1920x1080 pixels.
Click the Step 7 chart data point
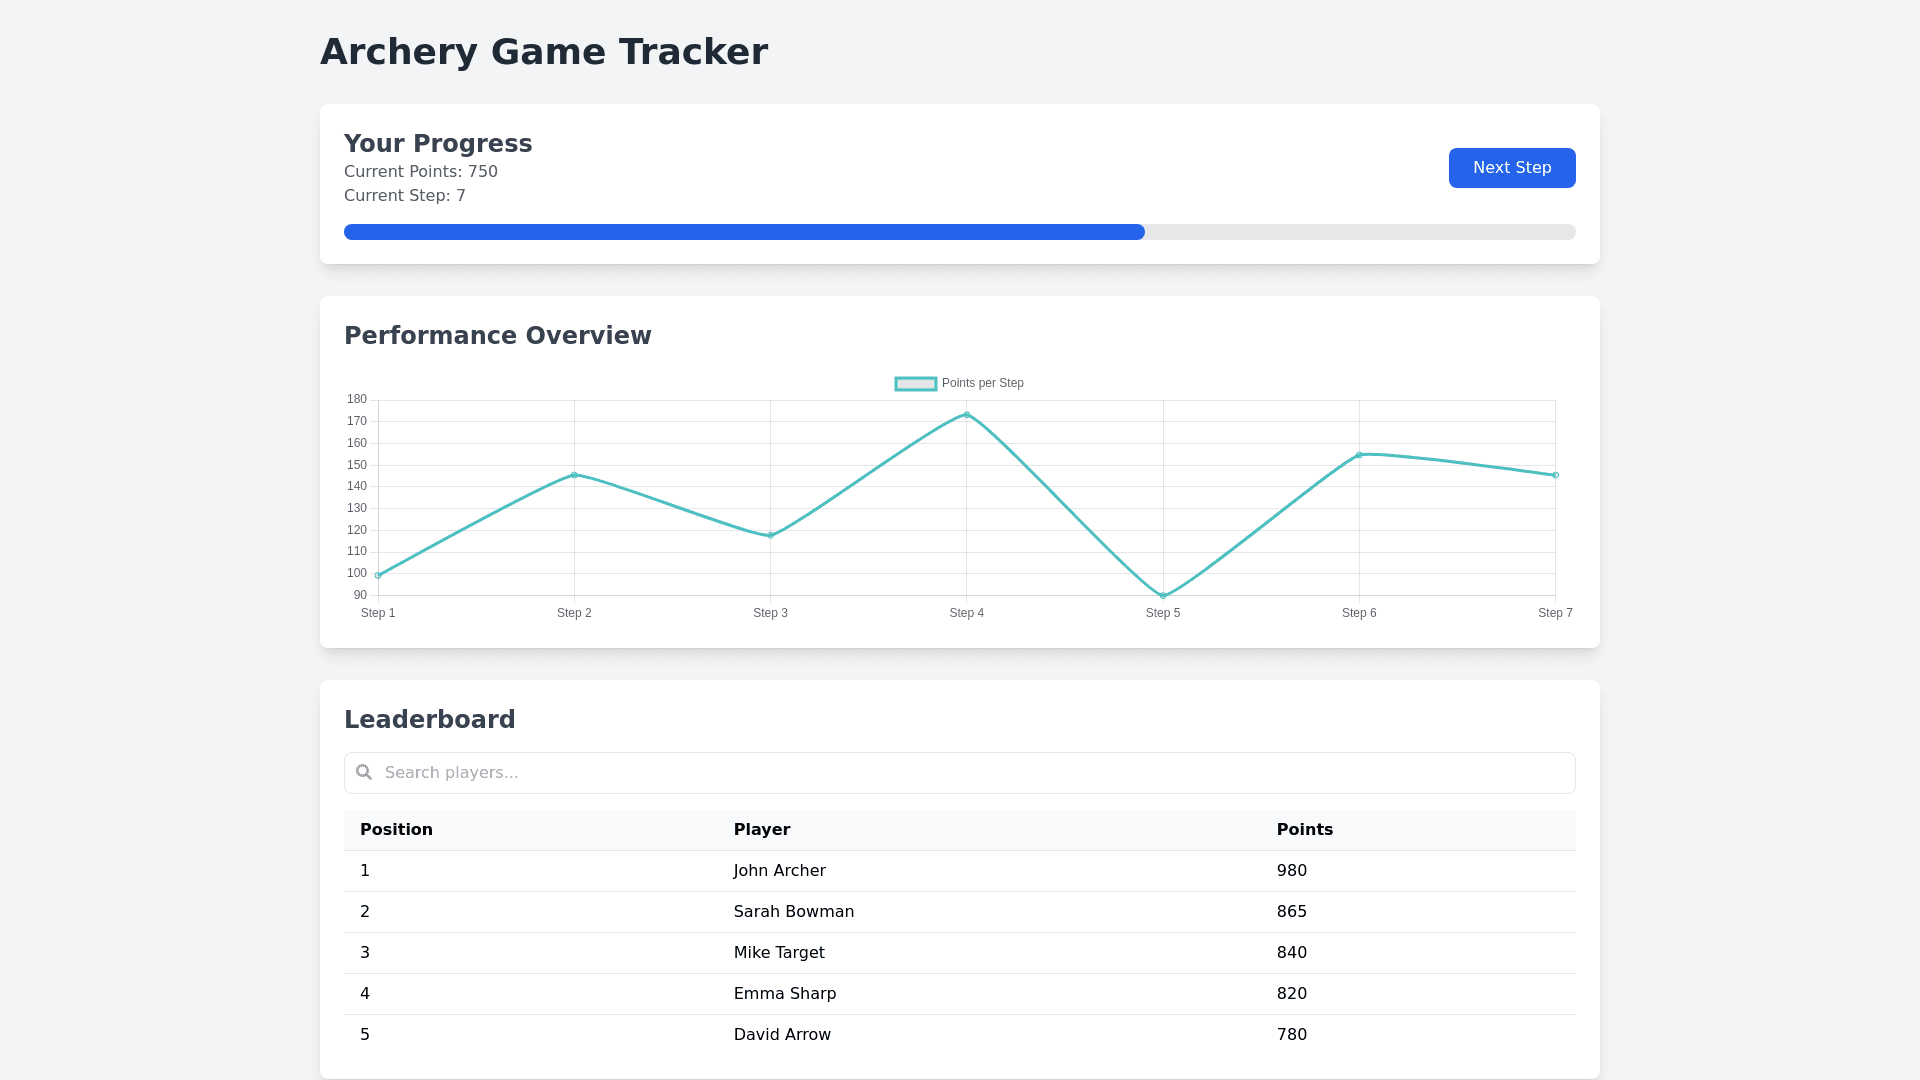[x=1555, y=475]
